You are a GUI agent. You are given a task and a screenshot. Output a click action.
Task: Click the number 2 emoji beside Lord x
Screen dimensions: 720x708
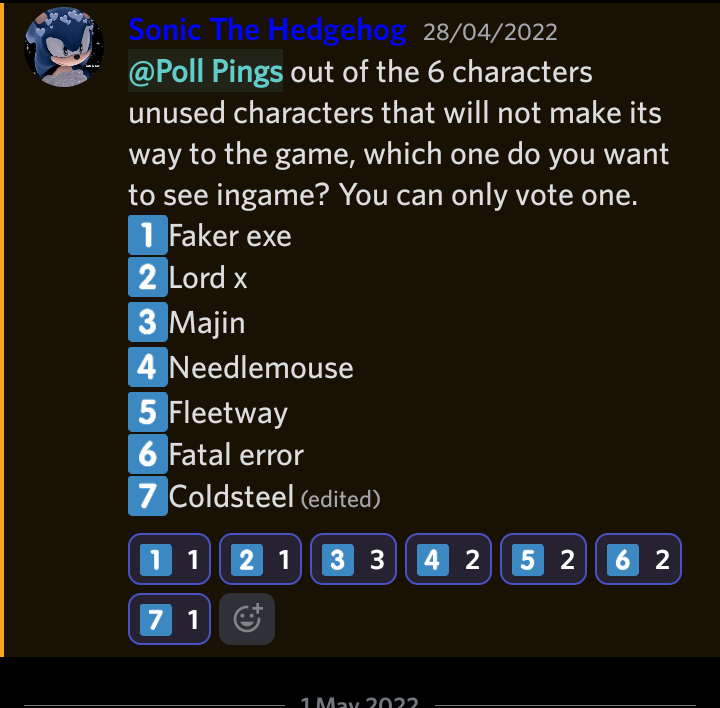(x=147, y=278)
